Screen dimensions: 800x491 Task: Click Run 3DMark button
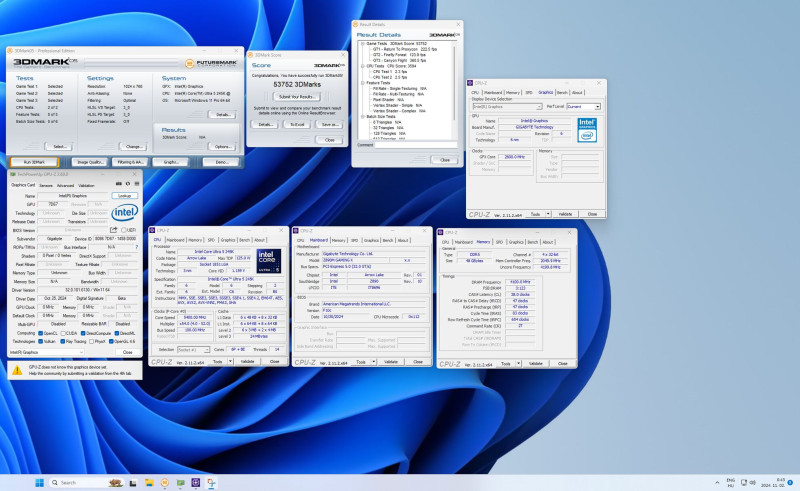(x=34, y=162)
